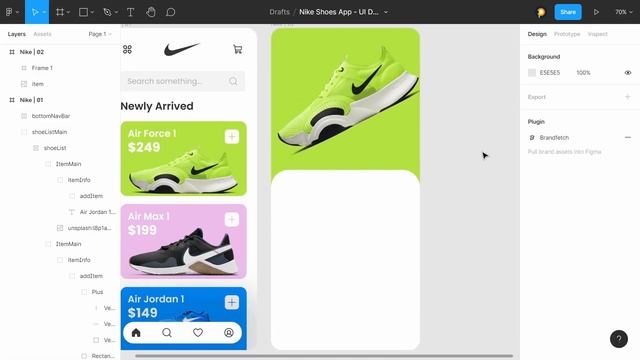Click the Drafts breadcrumb link
Viewport: 640px width, 360px height.
pos(280,12)
